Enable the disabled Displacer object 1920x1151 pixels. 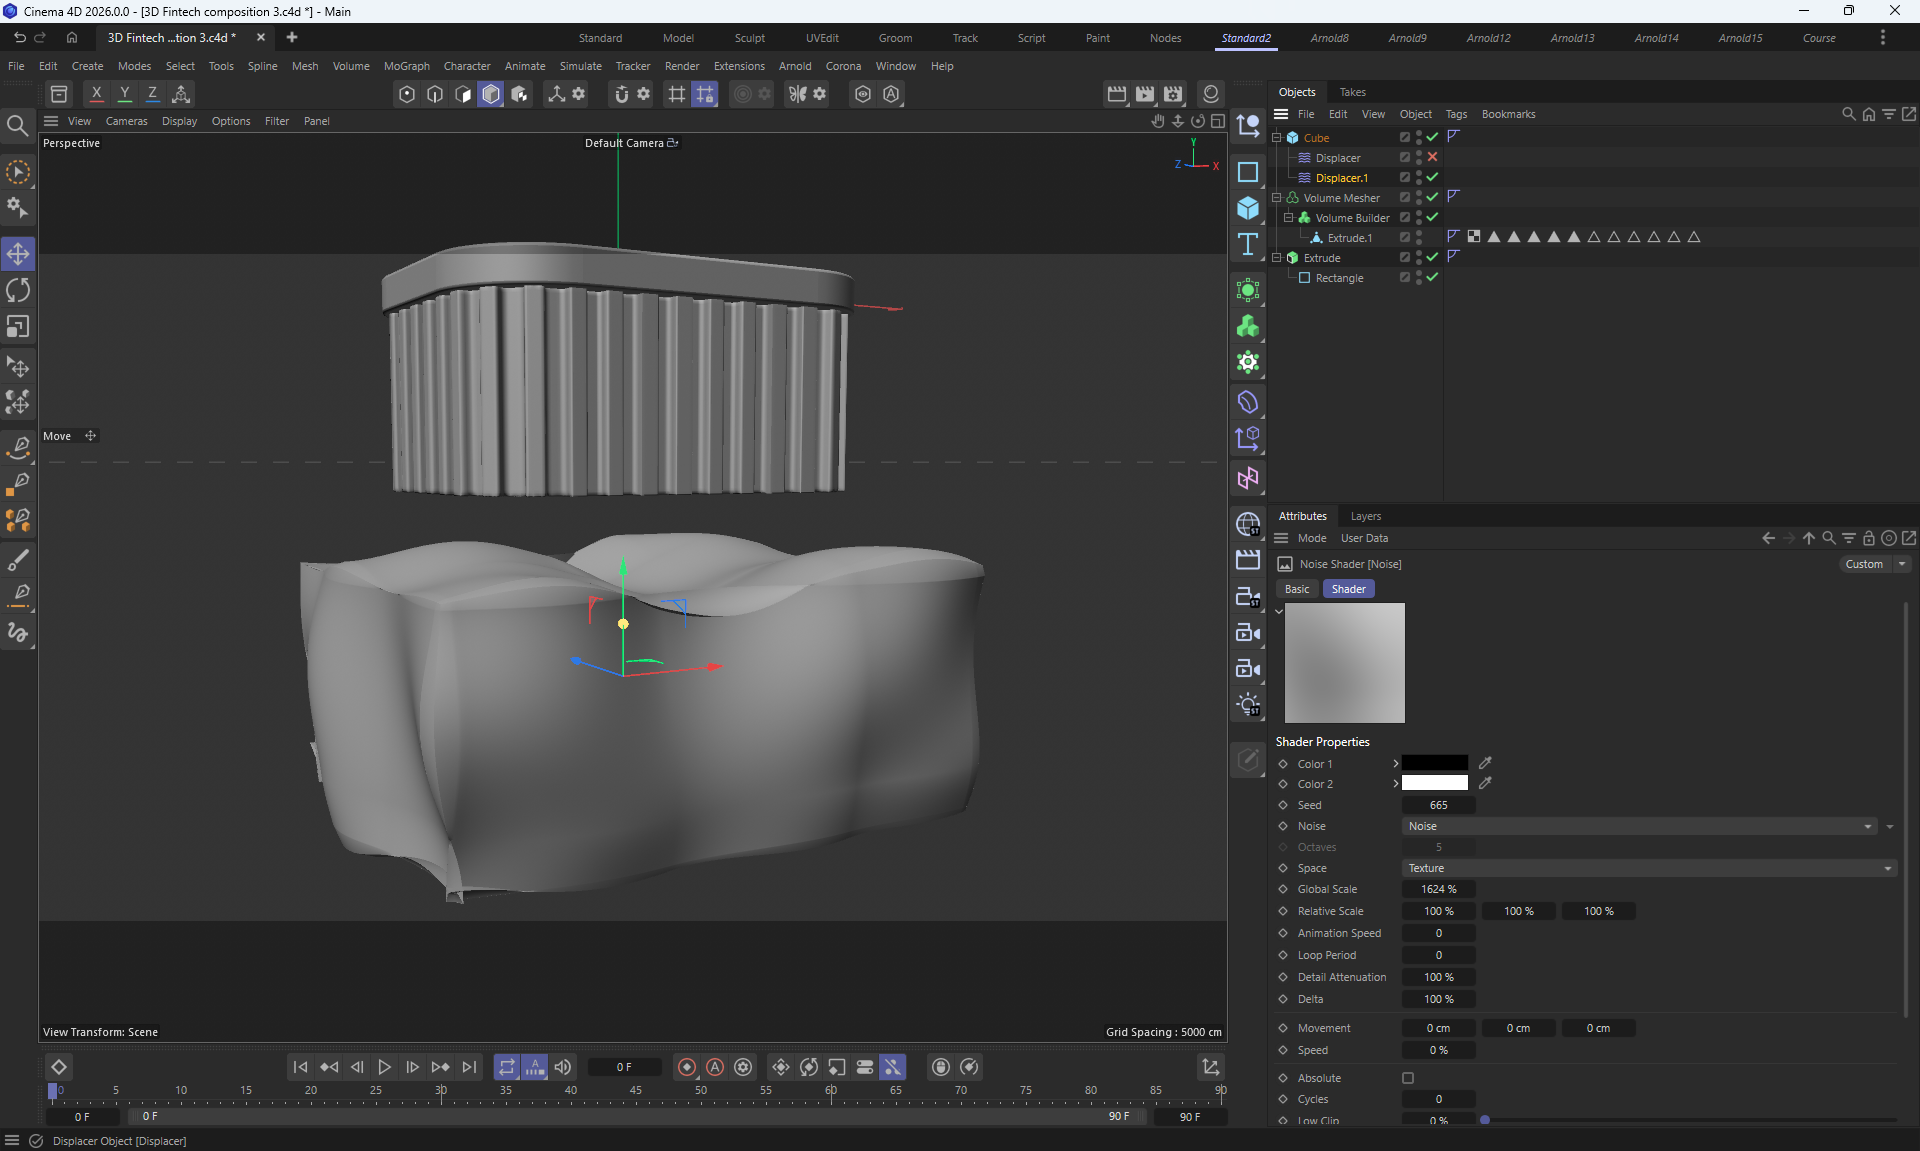(x=1432, y=157)
